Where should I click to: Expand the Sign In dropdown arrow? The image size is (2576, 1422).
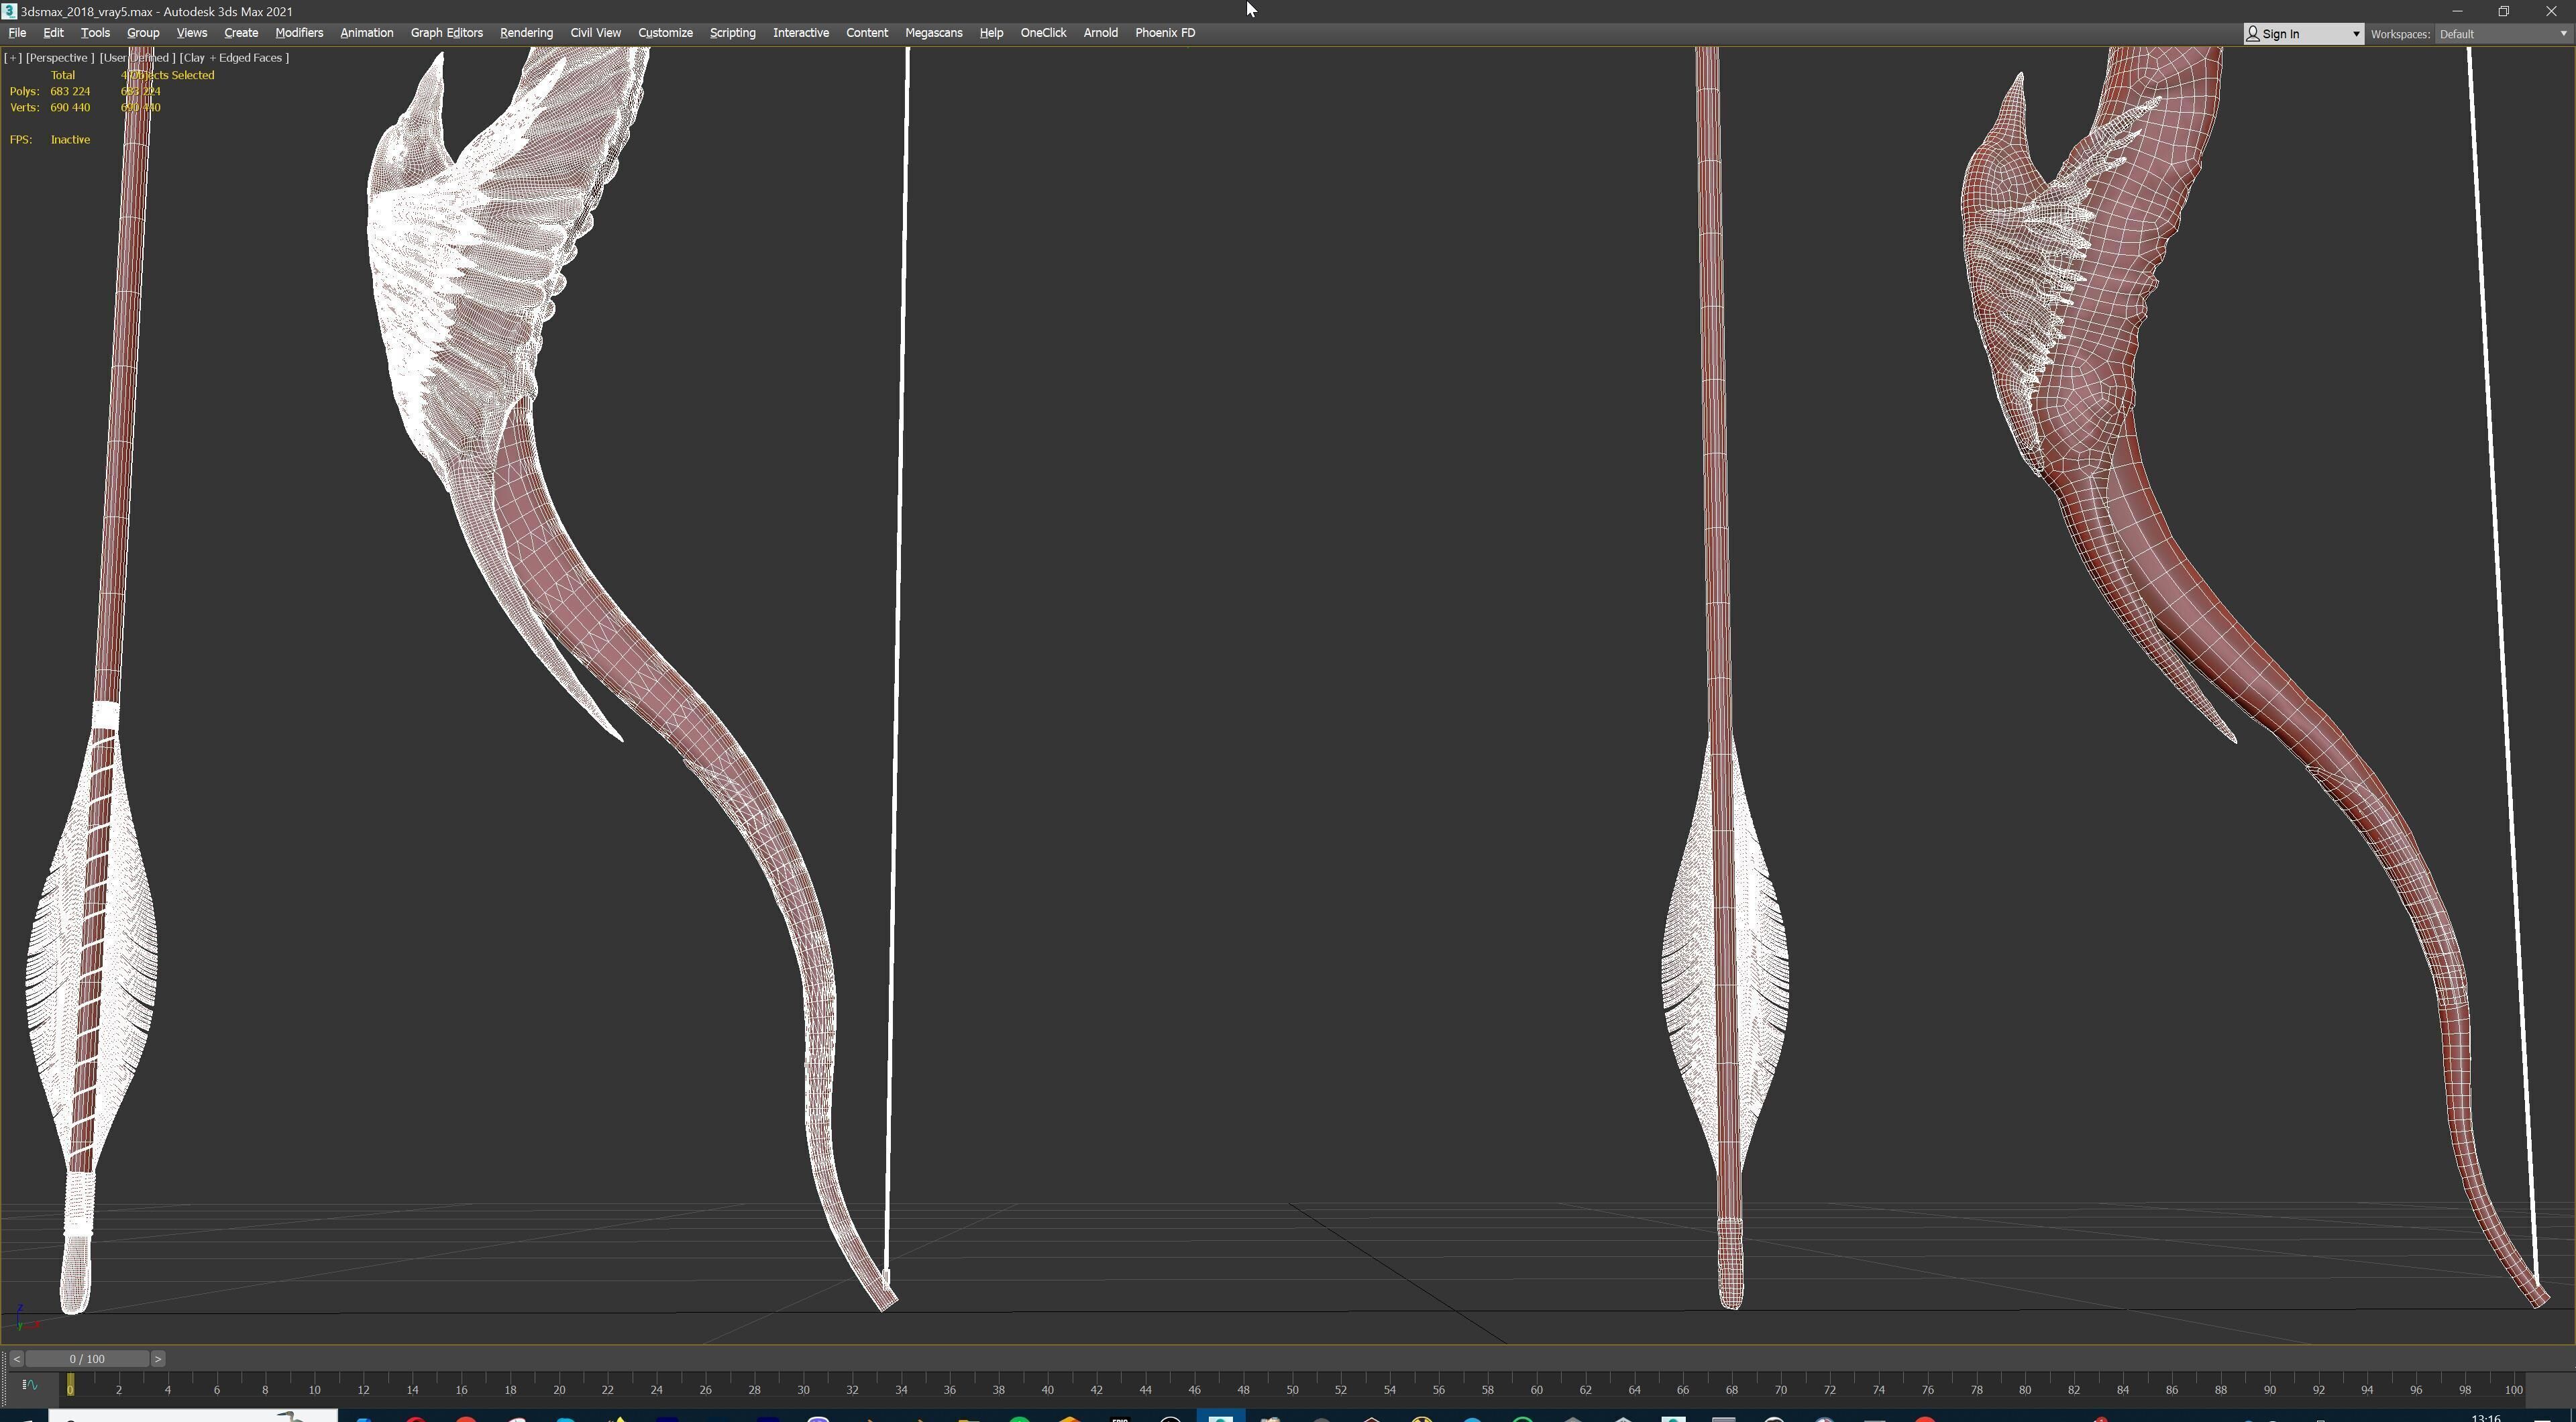coord(2355,34)
